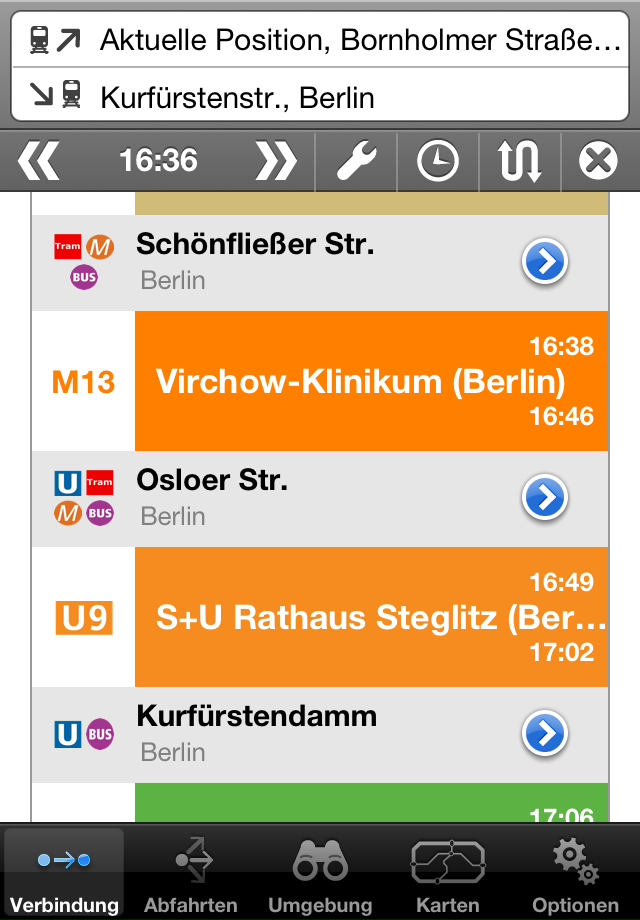Tap the U9 Rathaus Steglitz segment
The width and height of the screenshot is (640, 920).
click(x=371, y=617)
